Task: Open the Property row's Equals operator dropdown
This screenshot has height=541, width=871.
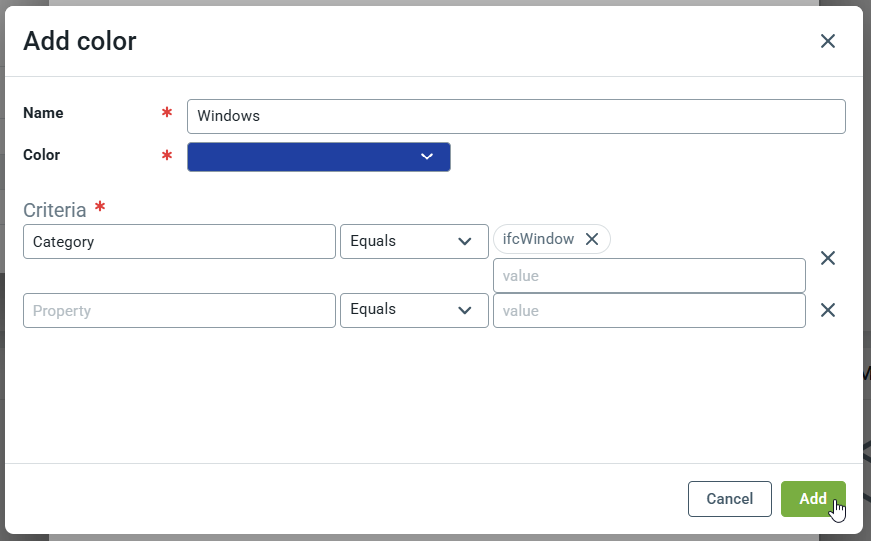Action: point(413,310)
